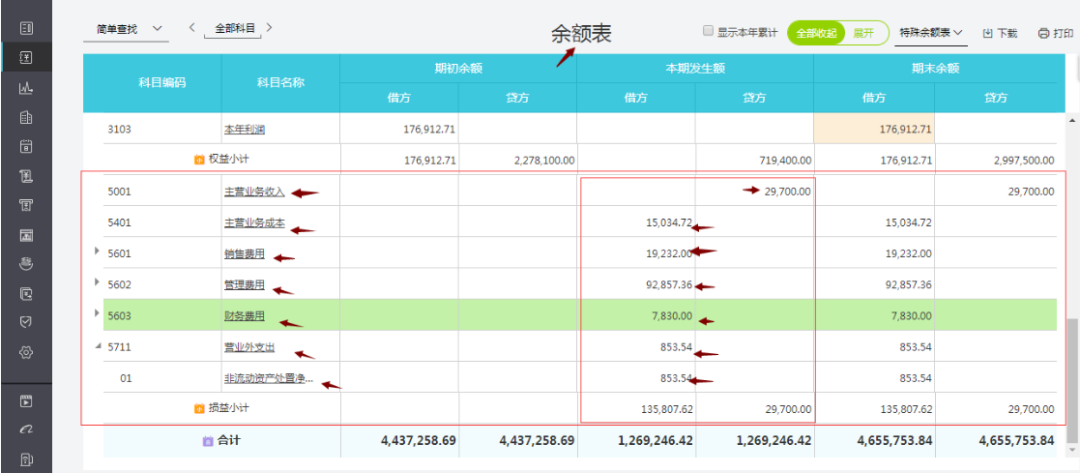
Task: Tick the 显示本年累计 checkbox
Action: click(x=707, y=31)
